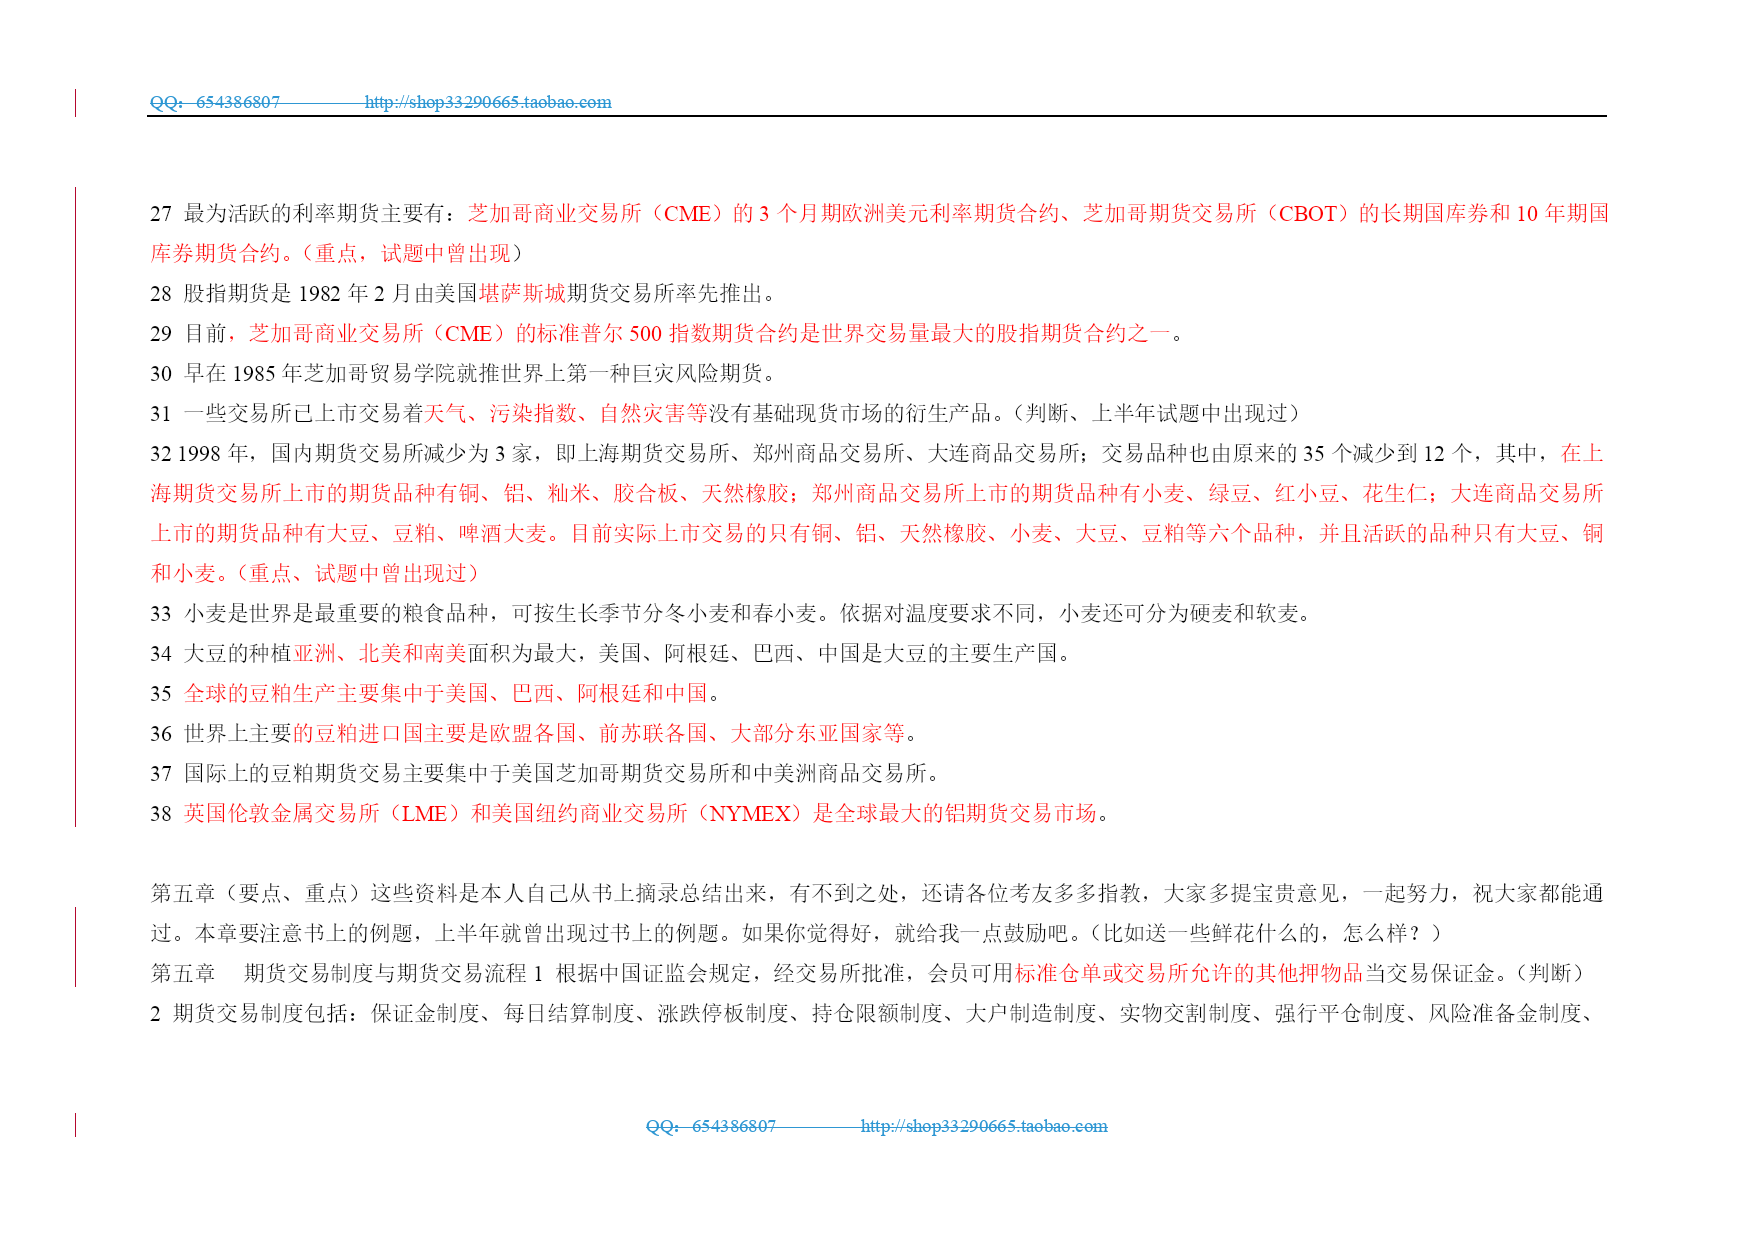The height and width of the screenshot is (1241, 1754).
Task: Click item 37 about 豆粕期货交易 exchanges
Action: (546, 773)
